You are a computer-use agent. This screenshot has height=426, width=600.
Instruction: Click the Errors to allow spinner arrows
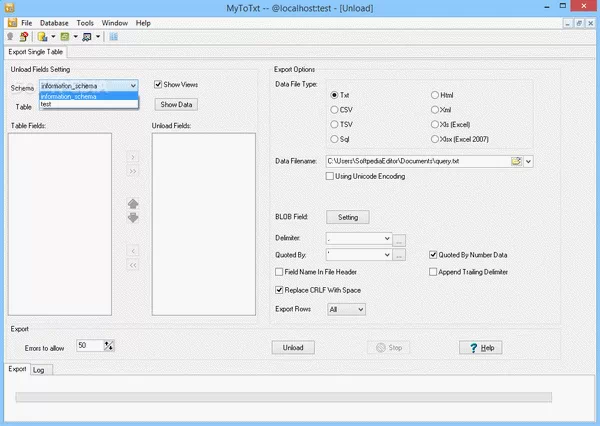pyautogui.click(x=110, y=345)
